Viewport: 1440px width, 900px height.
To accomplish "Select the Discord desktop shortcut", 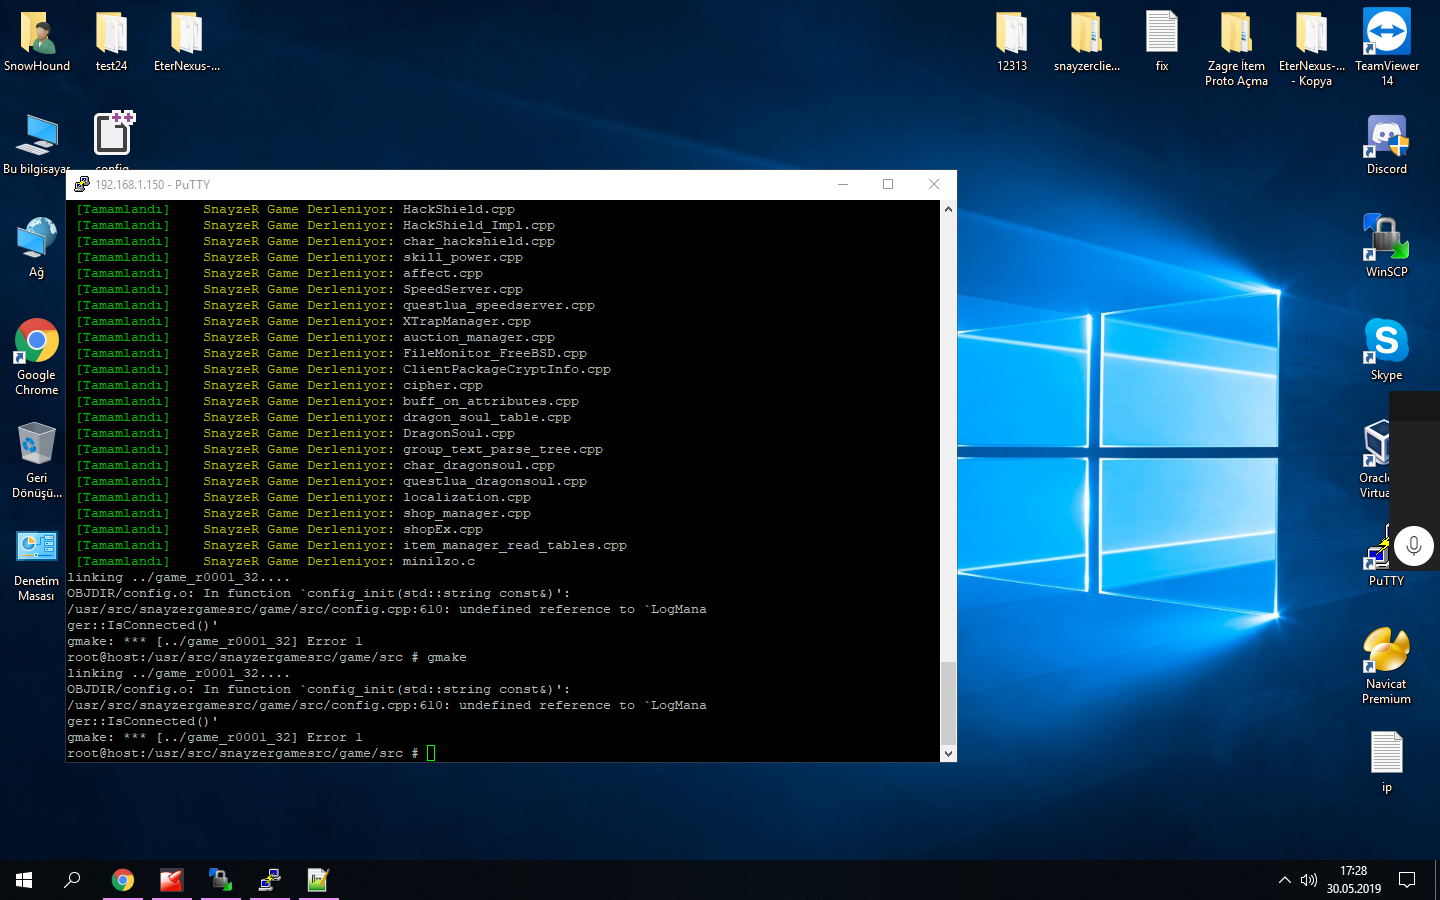I will (x=1386, y=145).
